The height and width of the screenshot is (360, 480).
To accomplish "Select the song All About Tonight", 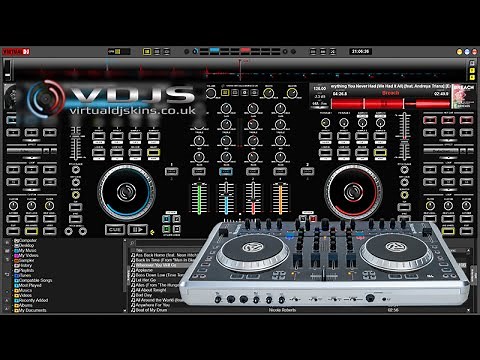I will point(151,290).
